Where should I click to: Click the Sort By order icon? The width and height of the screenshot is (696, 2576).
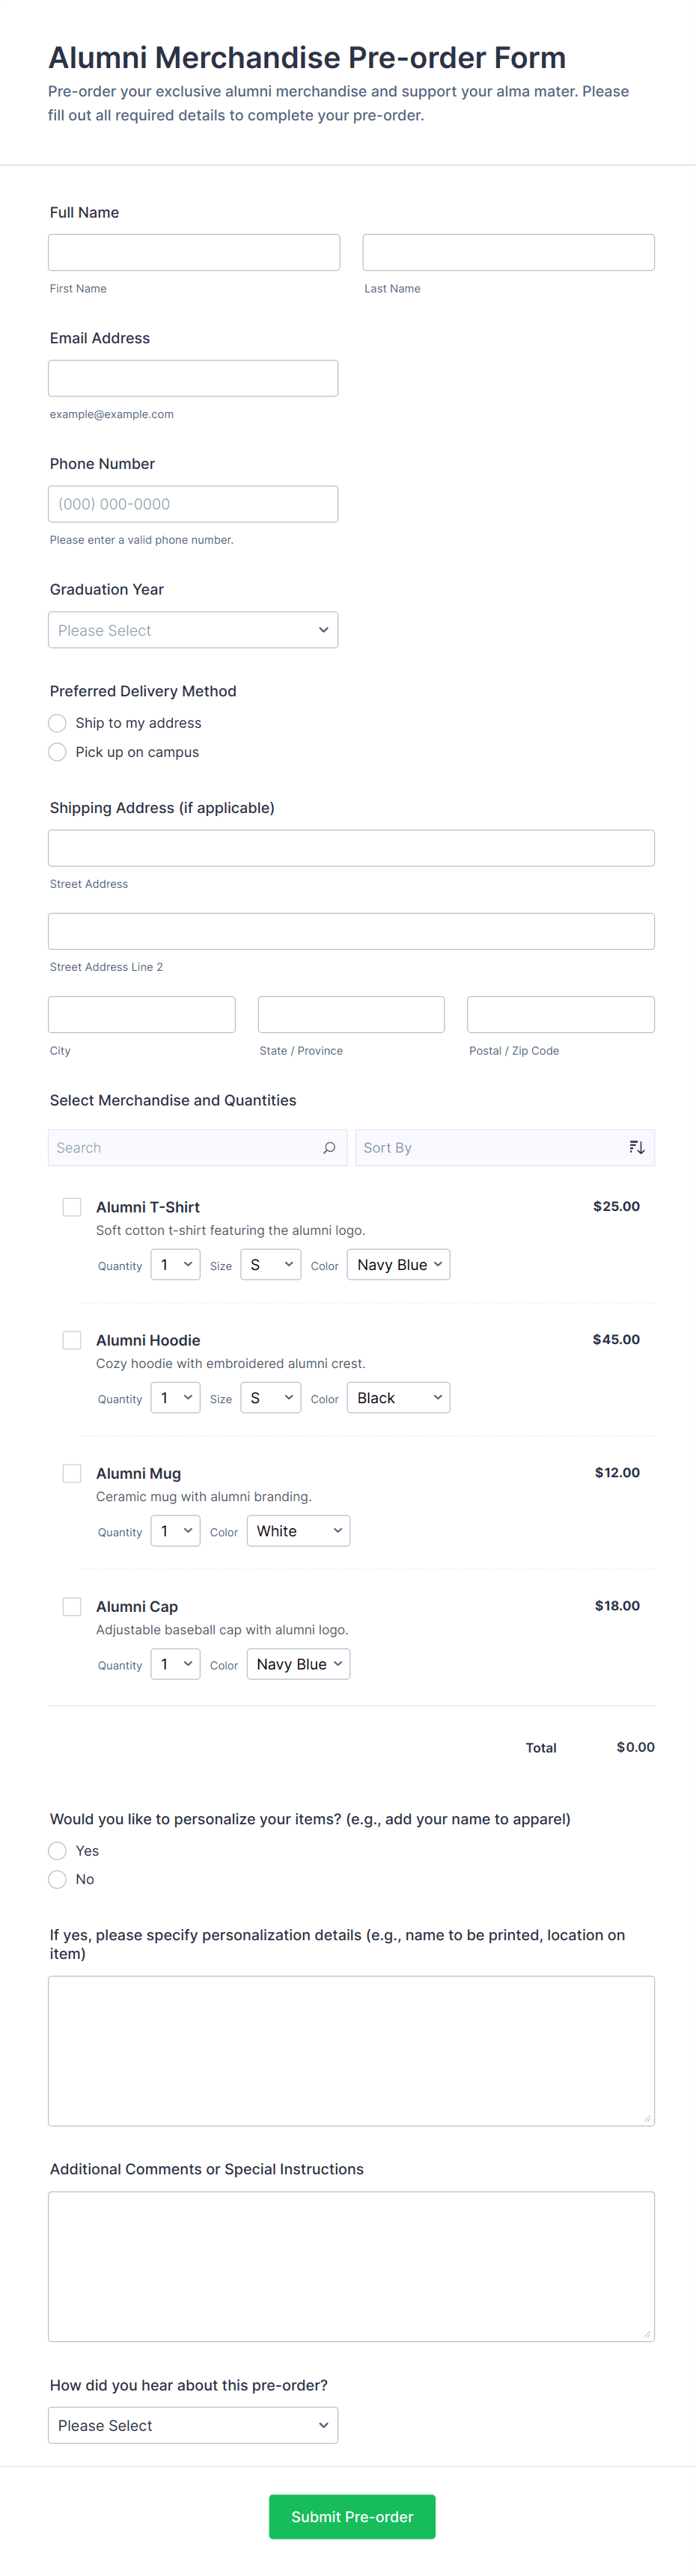(x=636, y=1147)
